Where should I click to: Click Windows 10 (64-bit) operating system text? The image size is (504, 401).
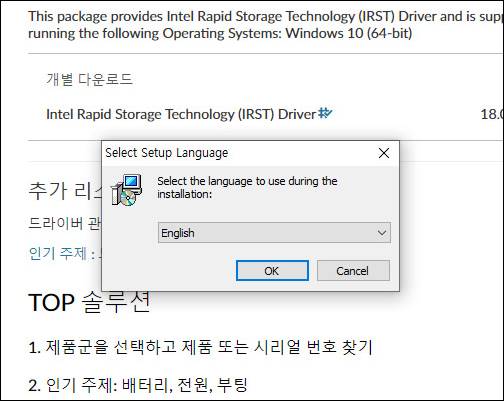click(x=349, y=33)
